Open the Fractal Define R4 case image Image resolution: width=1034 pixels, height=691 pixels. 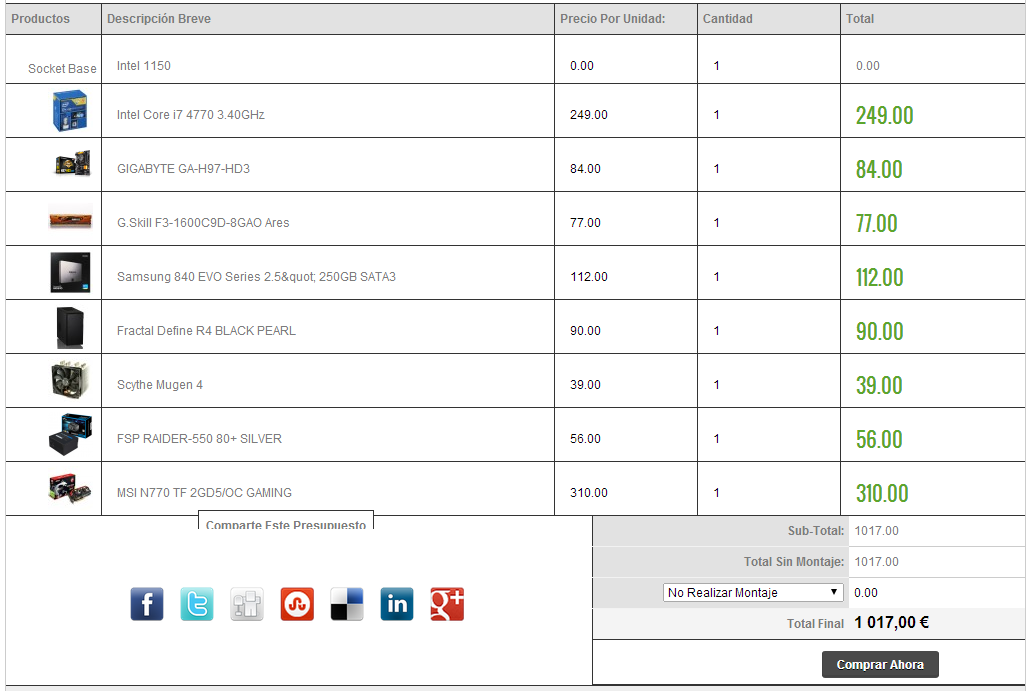coord(70,327)
